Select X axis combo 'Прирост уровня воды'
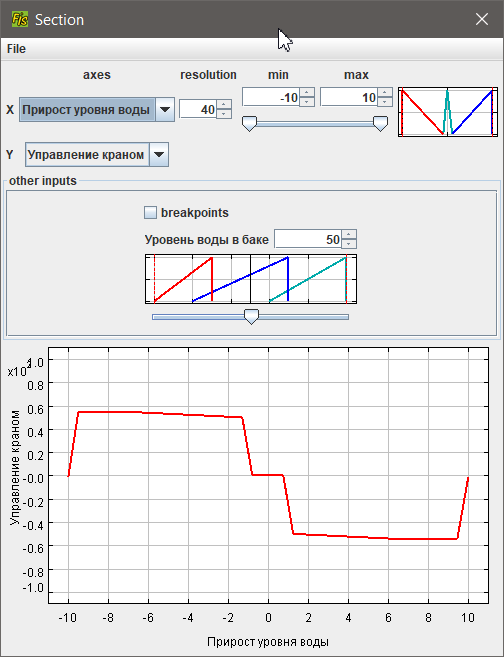 97,110
